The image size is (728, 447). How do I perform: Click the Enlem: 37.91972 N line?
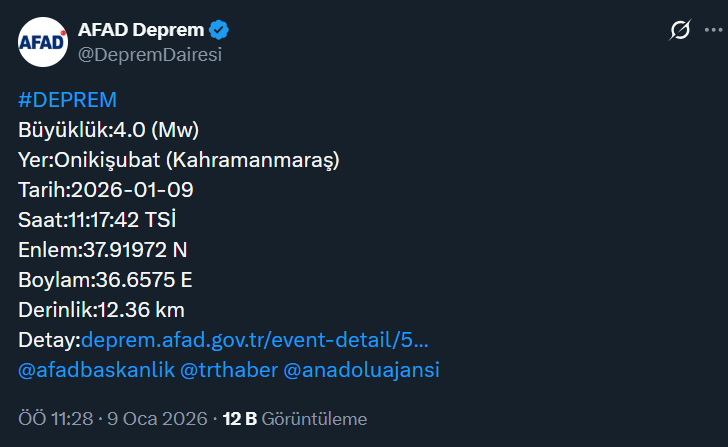[102, 250]
